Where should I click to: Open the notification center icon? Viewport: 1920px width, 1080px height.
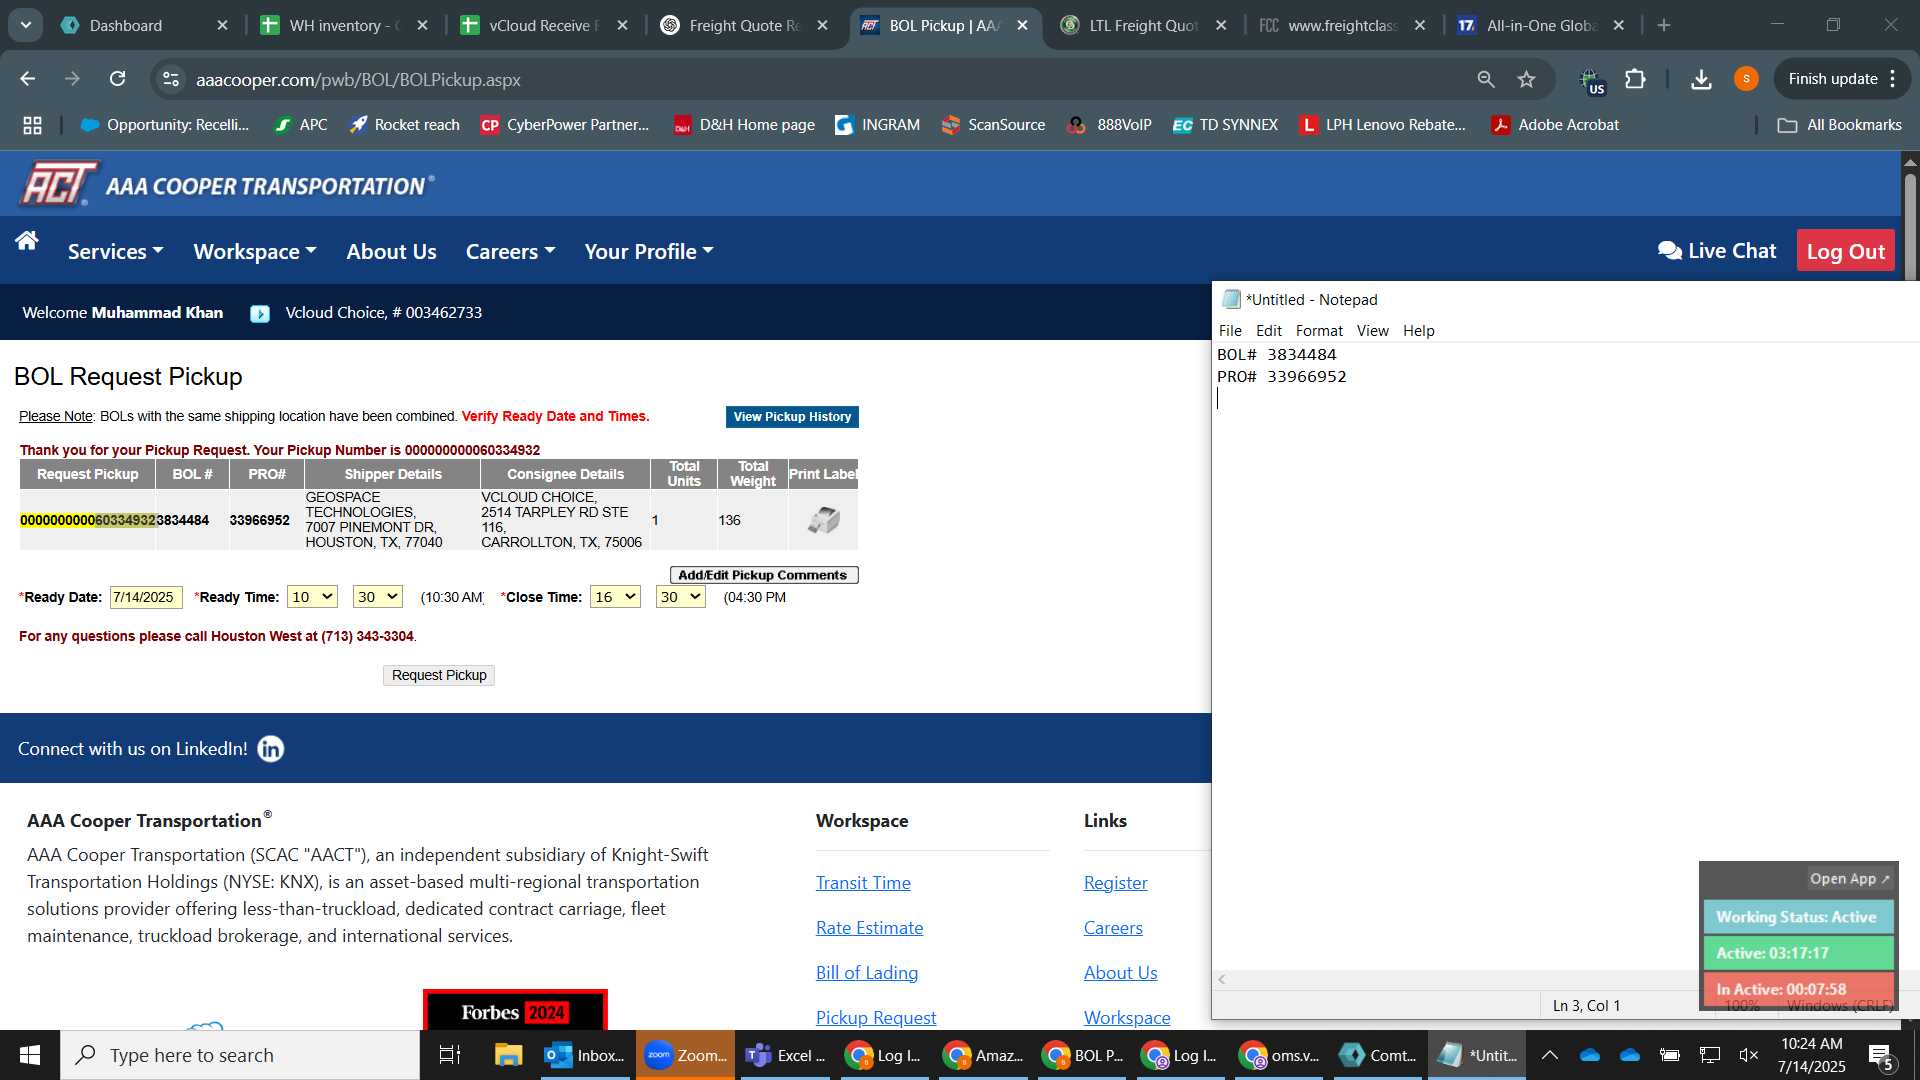click(x=1880, y=1055)
